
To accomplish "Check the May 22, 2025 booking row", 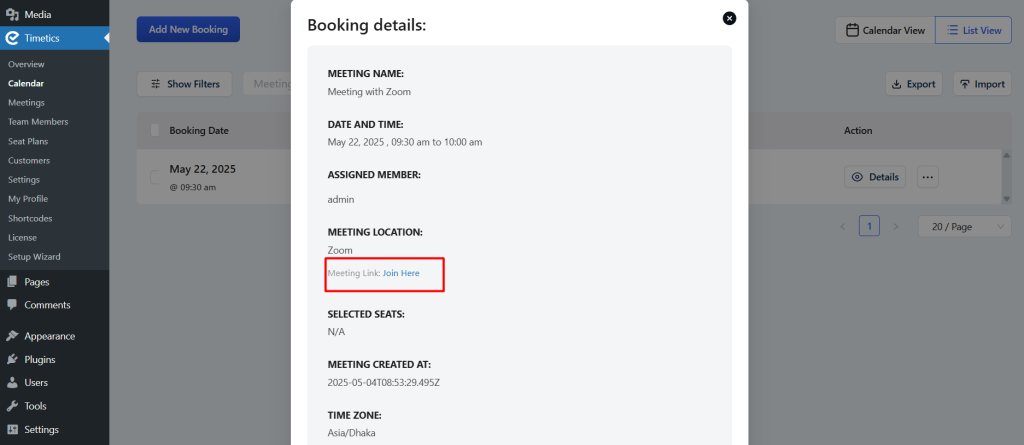I will 155,177.
